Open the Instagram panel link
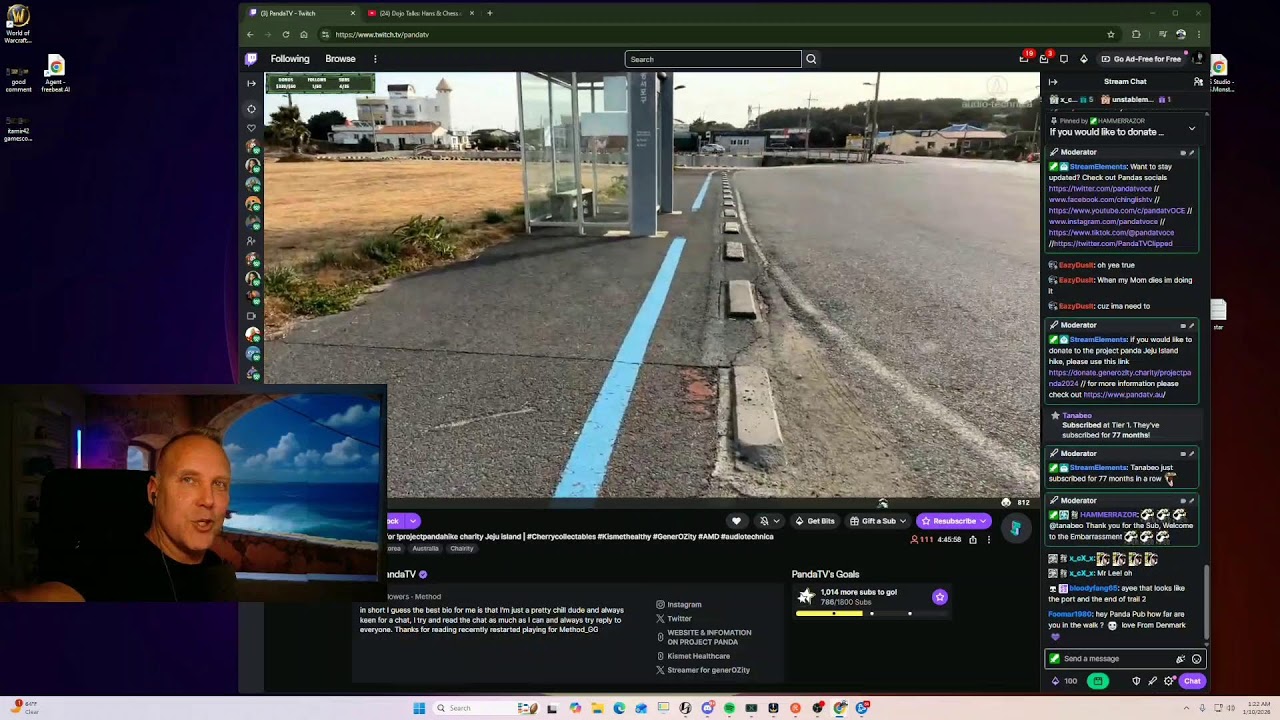This screenshot has height=720, width=1280. (679, 605)
